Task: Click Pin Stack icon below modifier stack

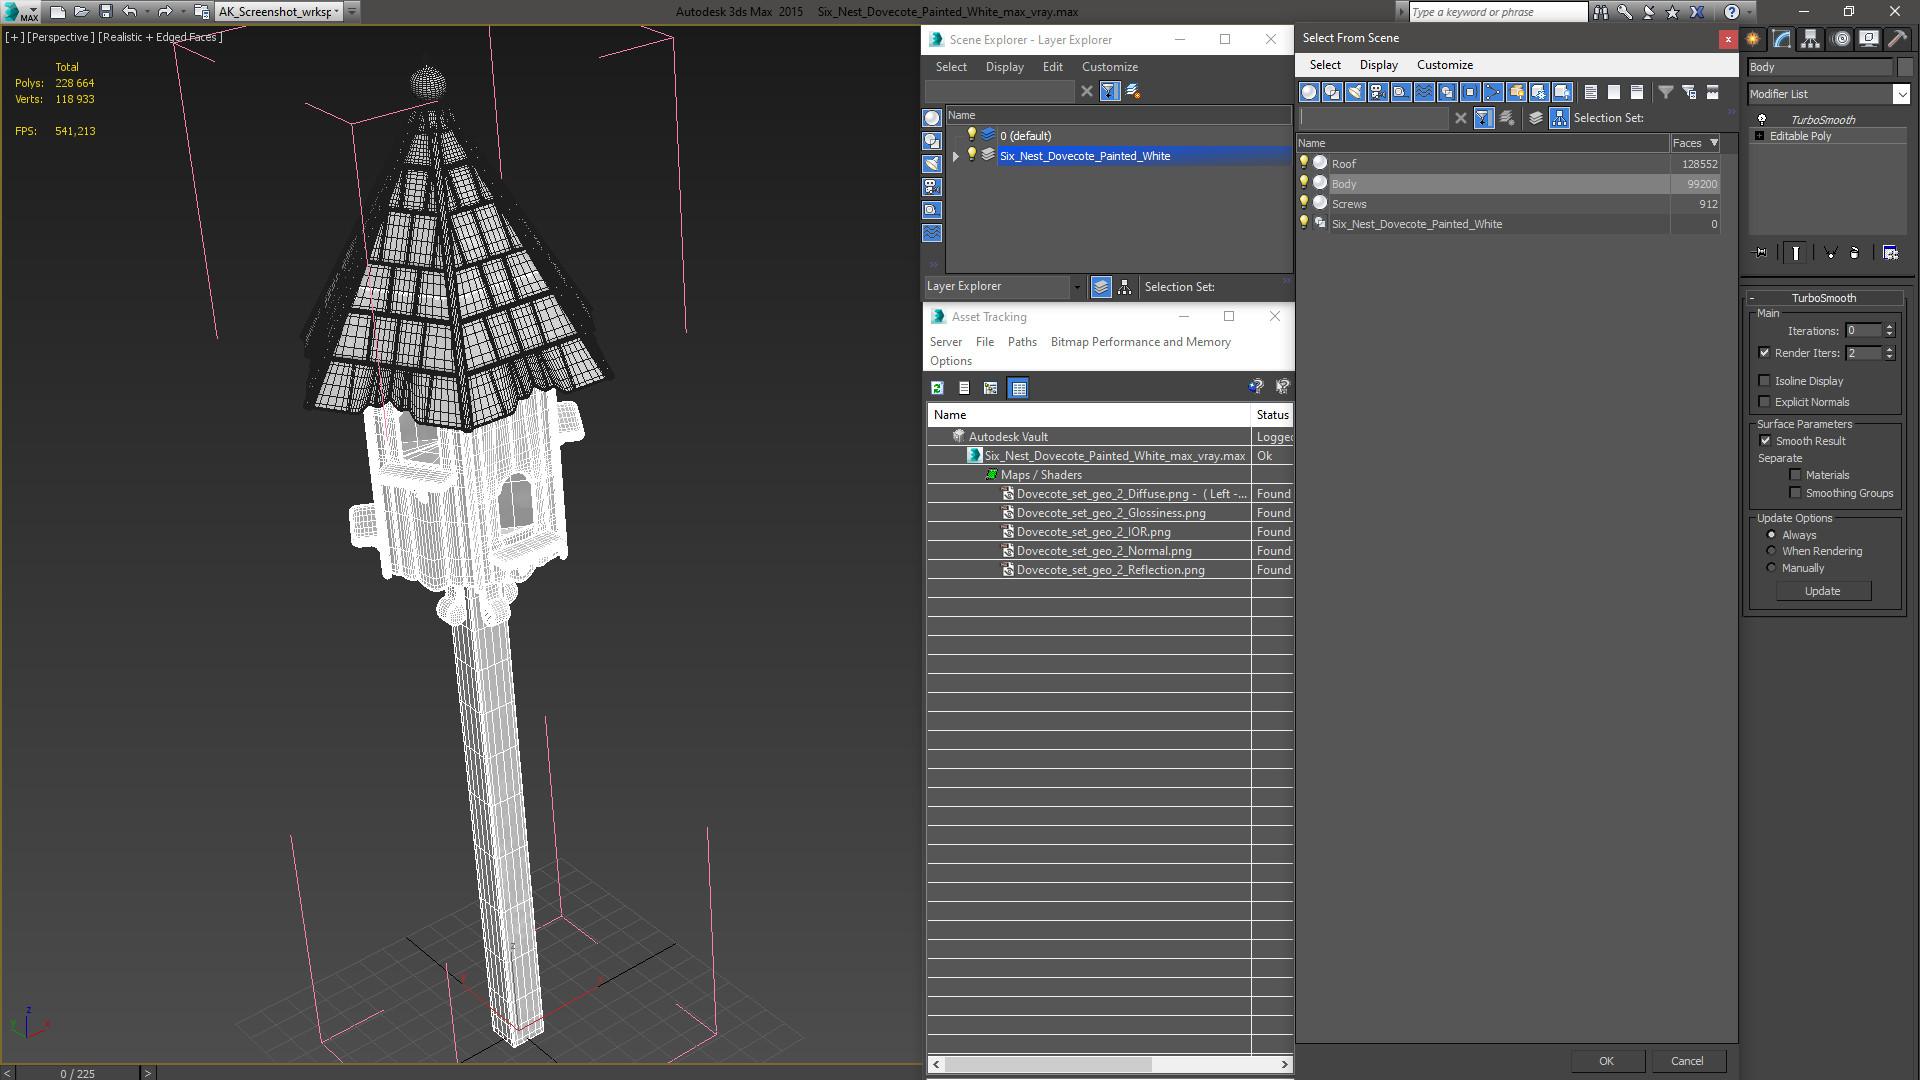Action: point(1761,253)
